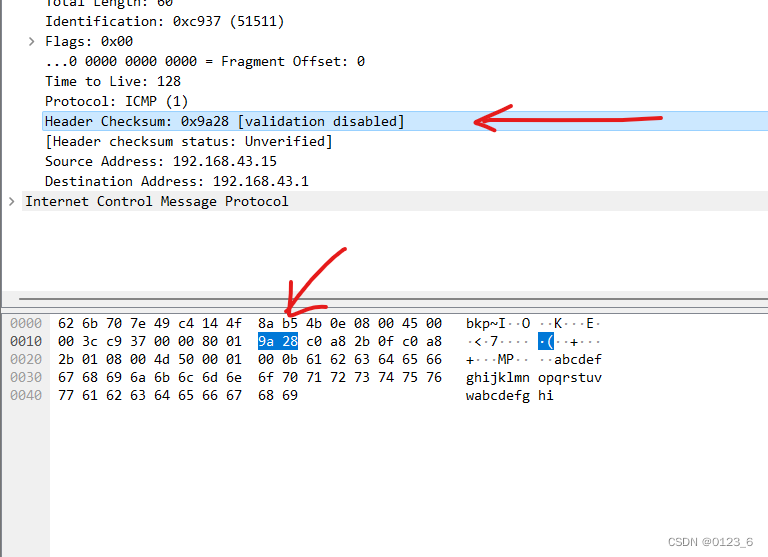Click ASCII text 'bkp~I' in hex pane
The width and height of the screenshot is (768, 557).
(x=486, y=324)
